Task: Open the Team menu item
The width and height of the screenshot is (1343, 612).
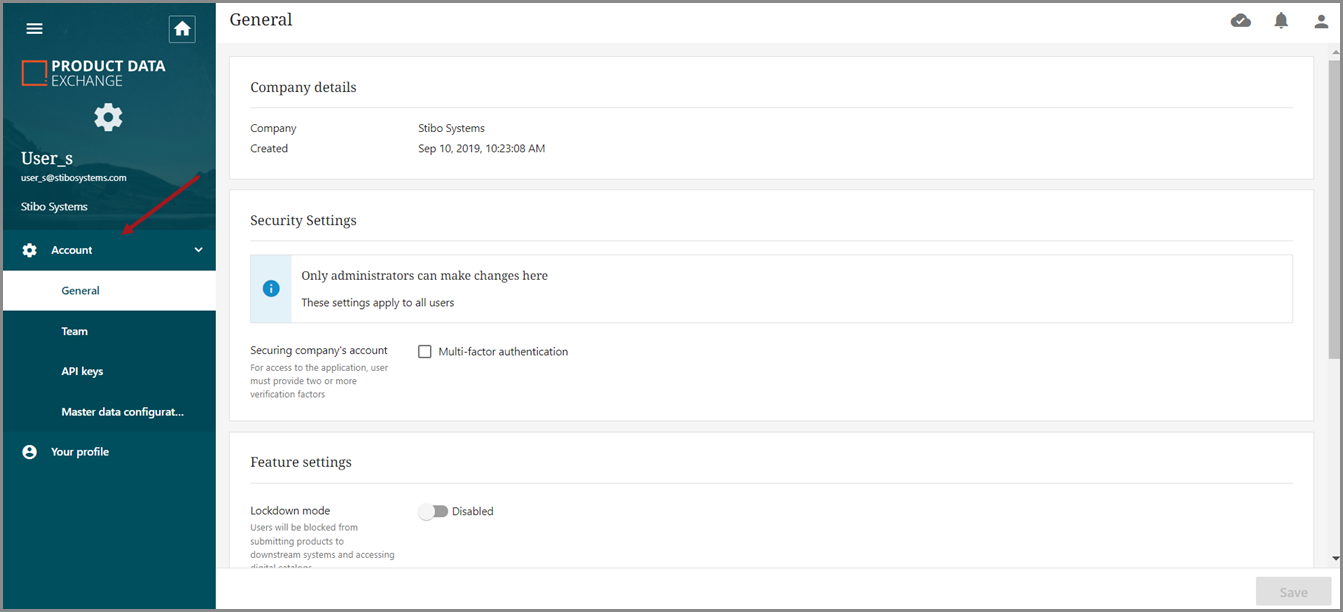Action: coord(109,331)
